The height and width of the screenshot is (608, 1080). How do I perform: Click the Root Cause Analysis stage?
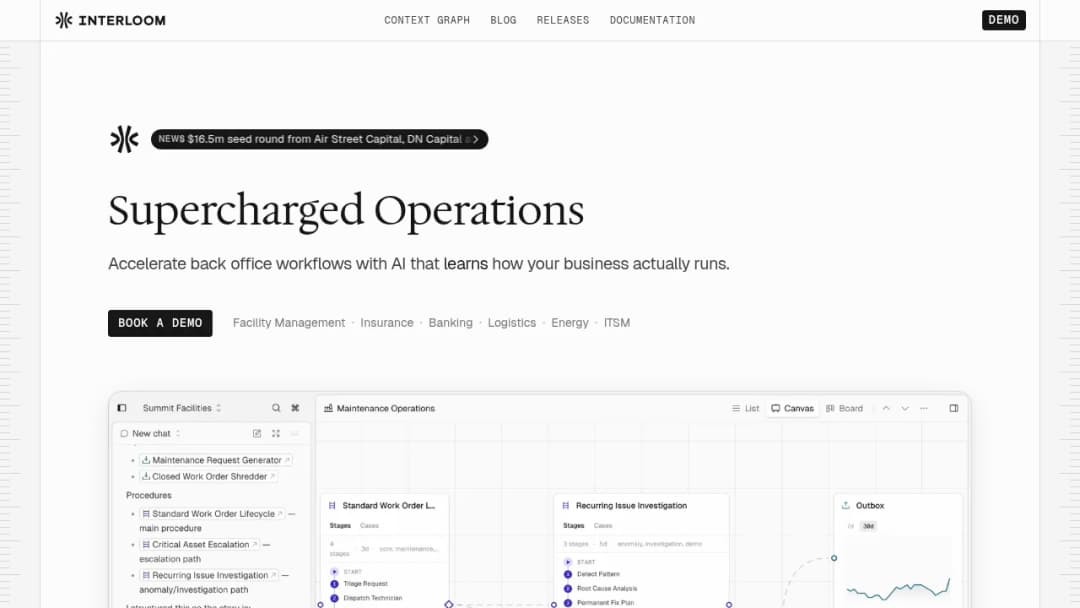(x=607, y=589)
